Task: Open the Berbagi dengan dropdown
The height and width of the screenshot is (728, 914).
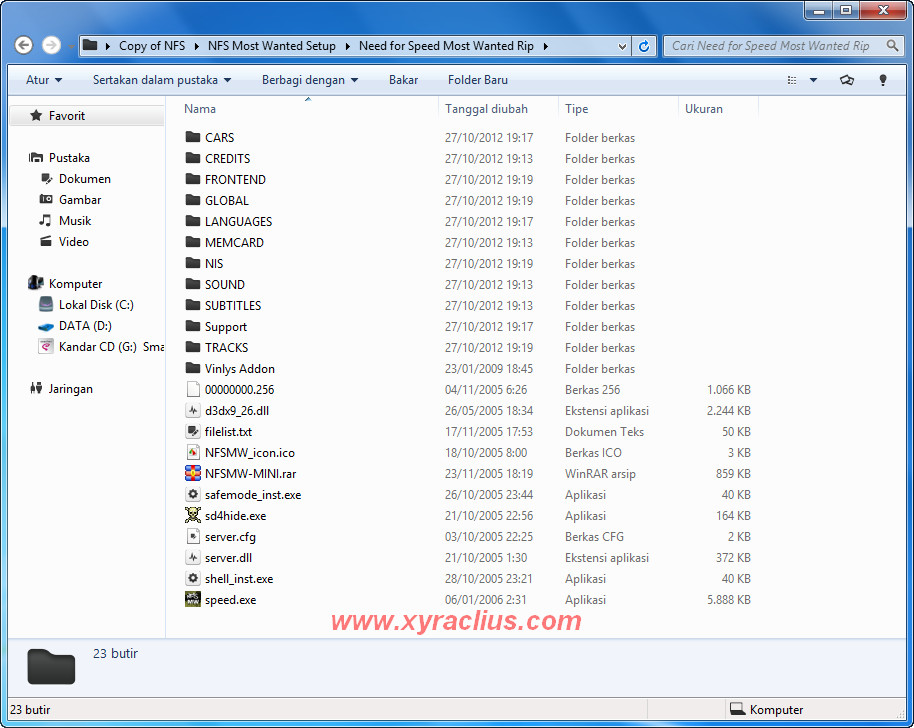Action: [310, 80]
